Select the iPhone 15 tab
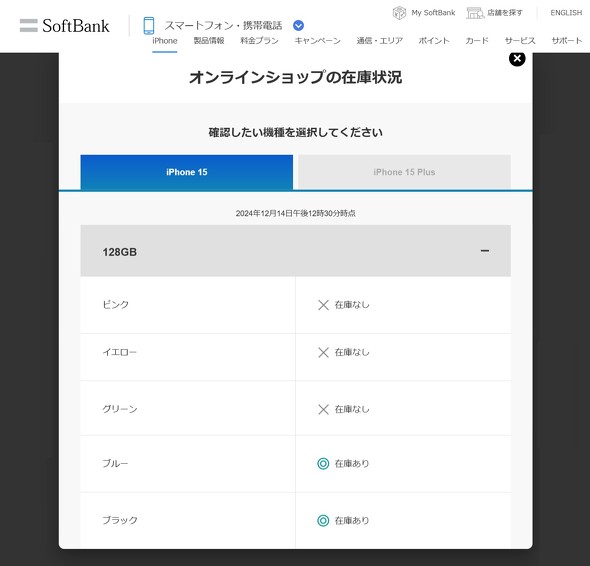 [187, 172]
